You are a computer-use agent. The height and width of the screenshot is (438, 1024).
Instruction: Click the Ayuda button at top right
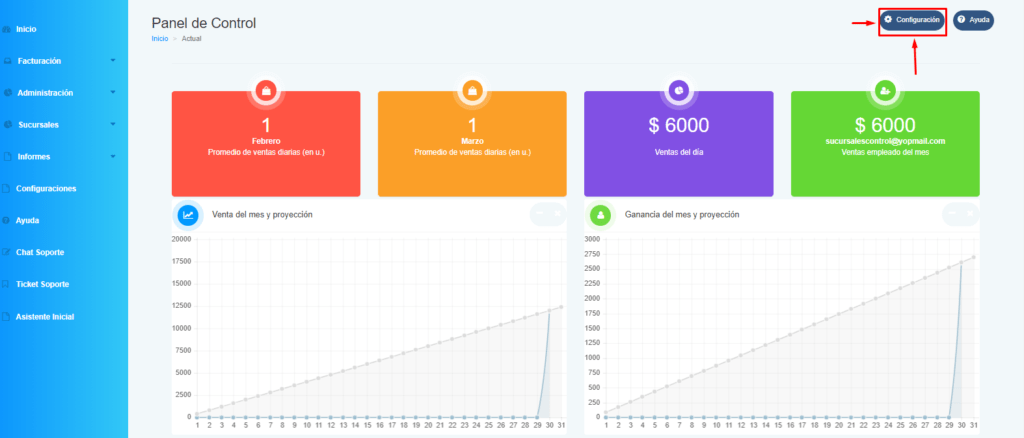974,20
